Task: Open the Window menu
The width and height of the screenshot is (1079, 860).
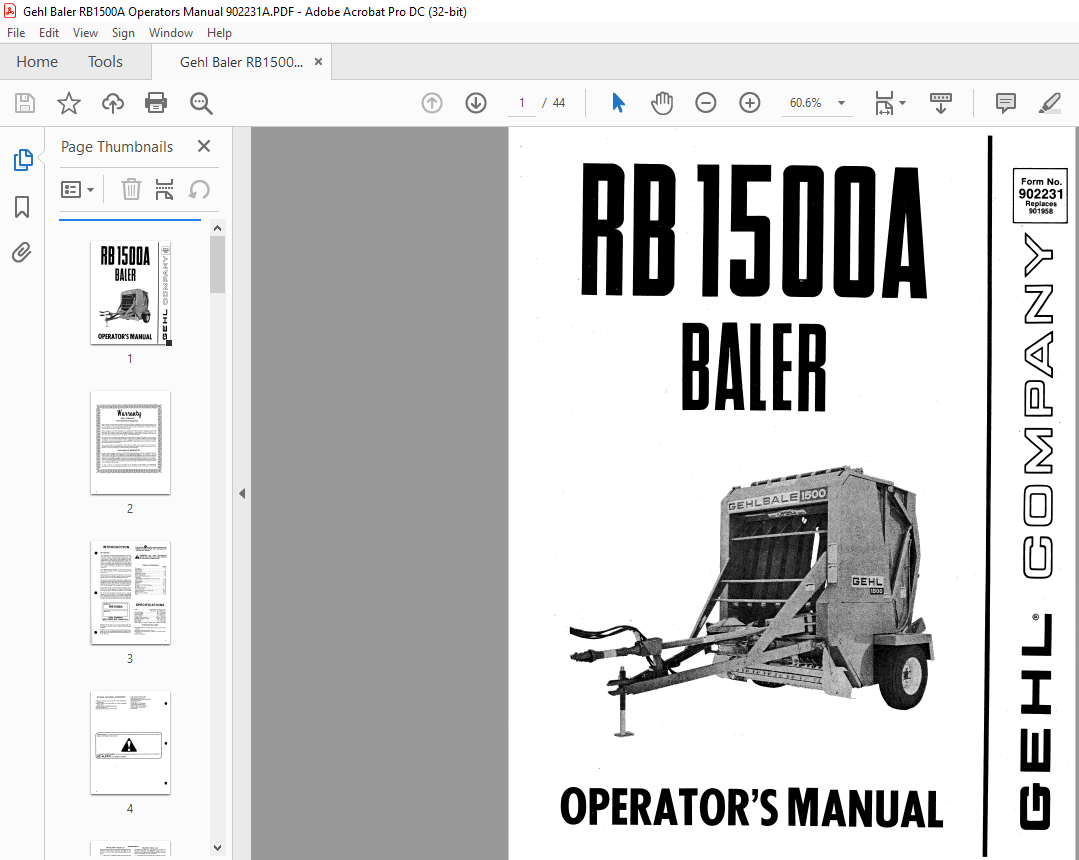Action: (171, 32)
